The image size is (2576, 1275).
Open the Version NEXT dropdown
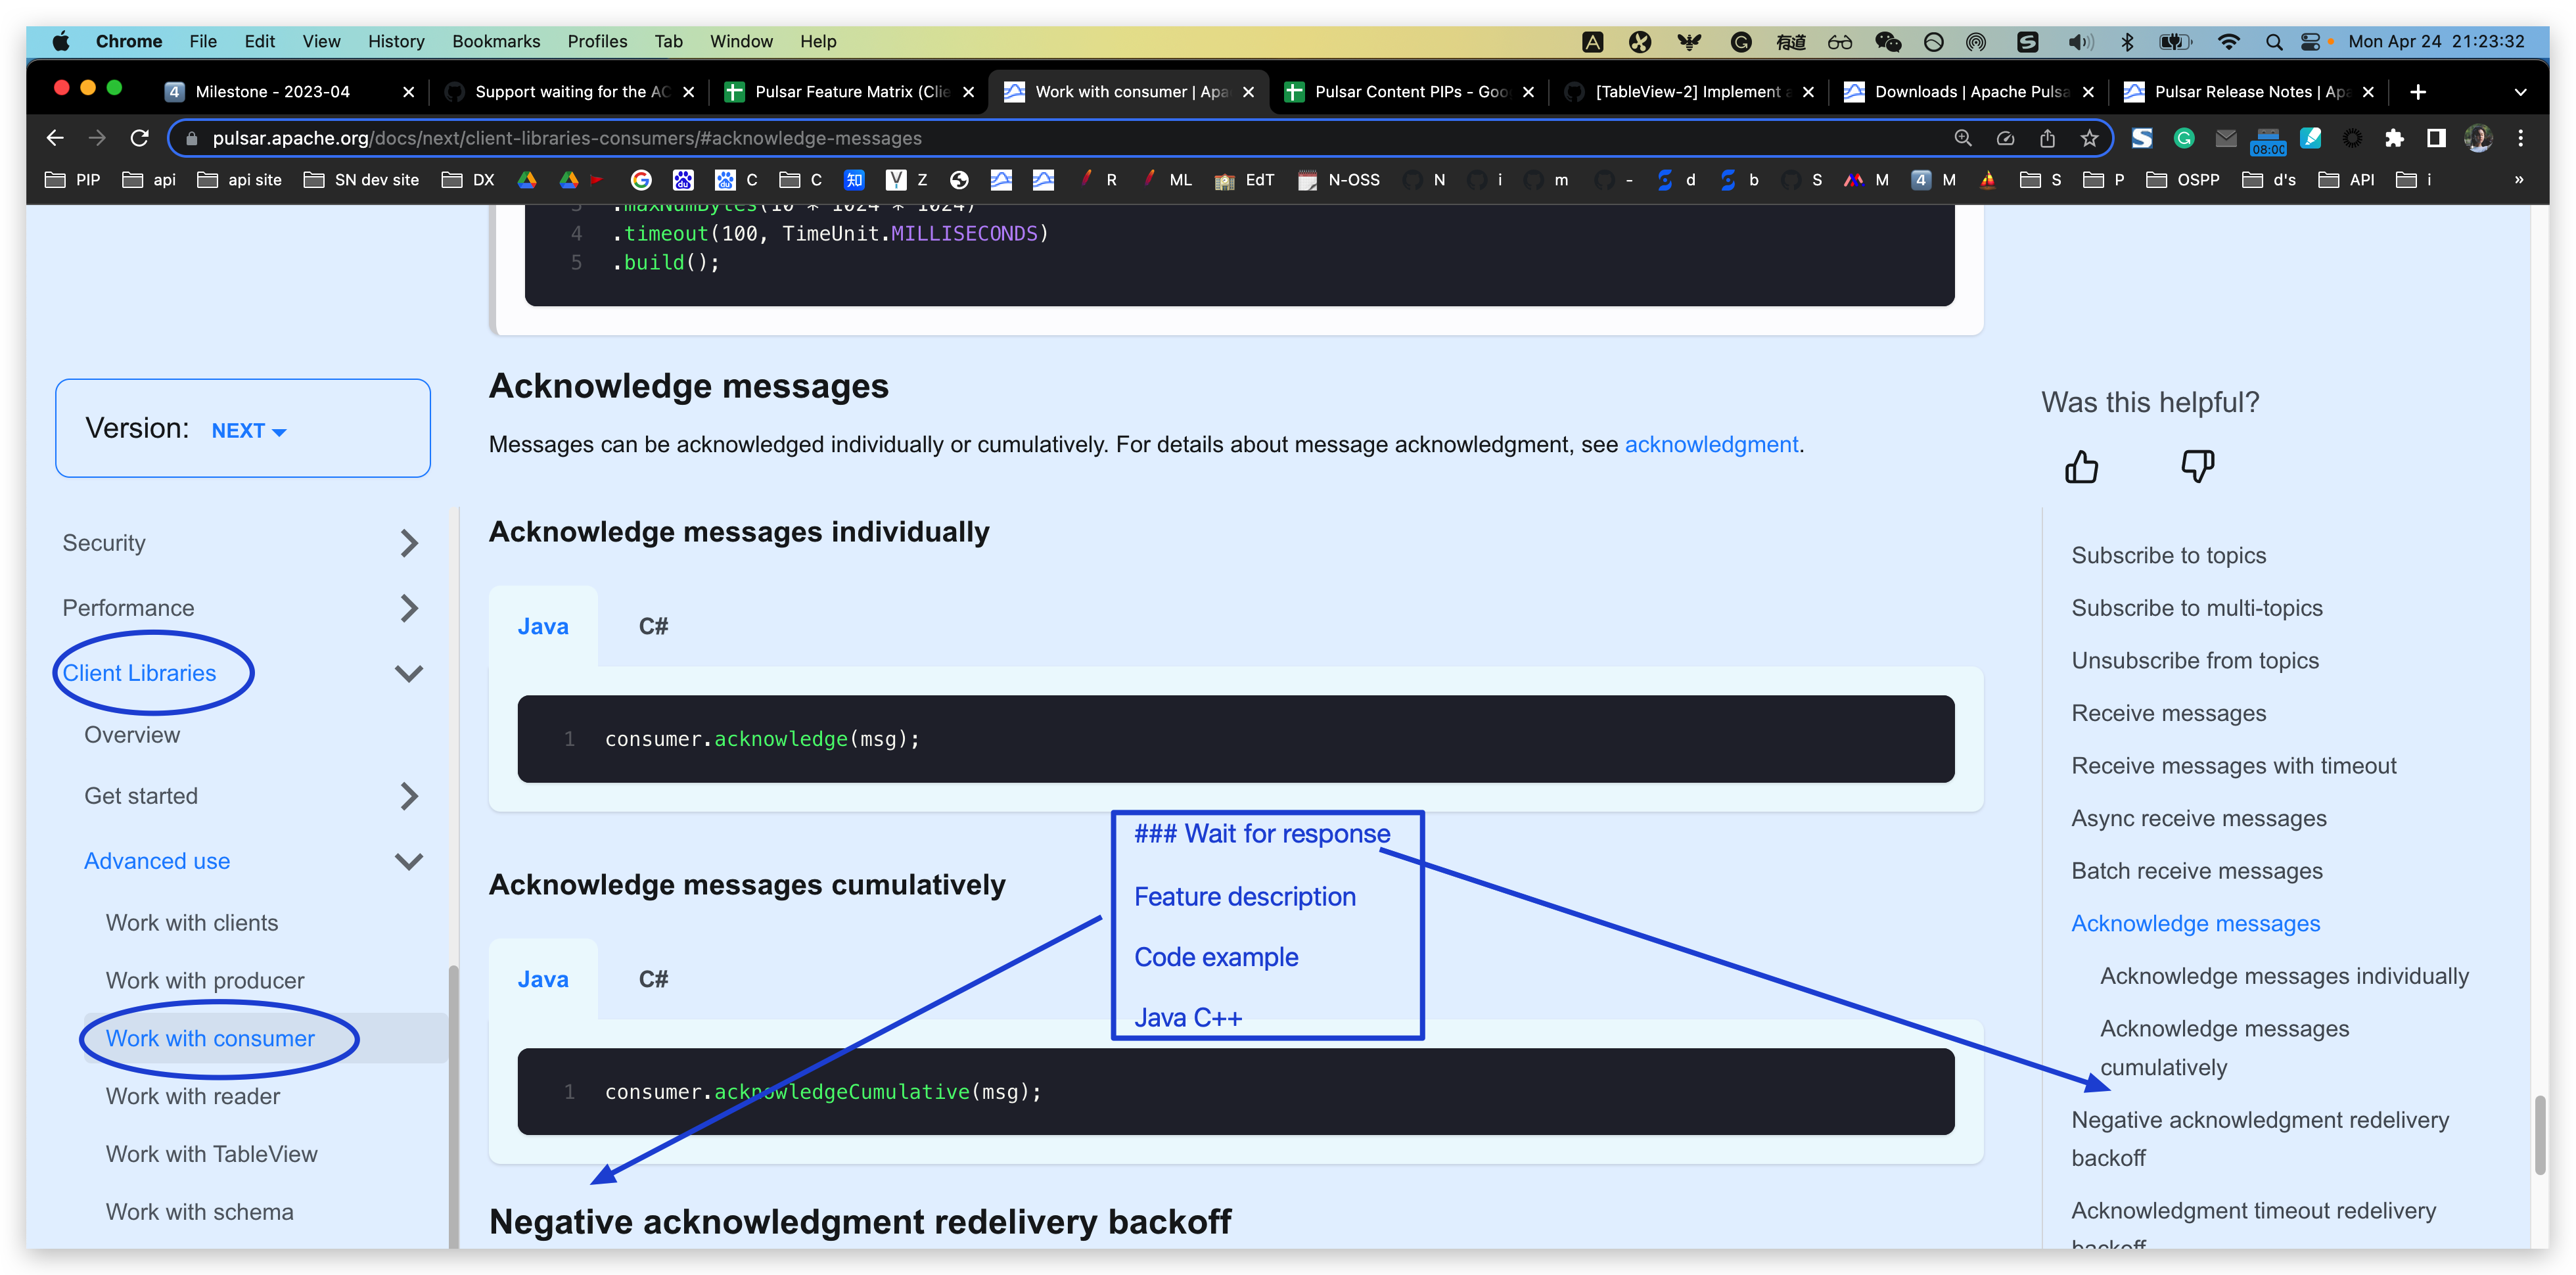(248, 431)
